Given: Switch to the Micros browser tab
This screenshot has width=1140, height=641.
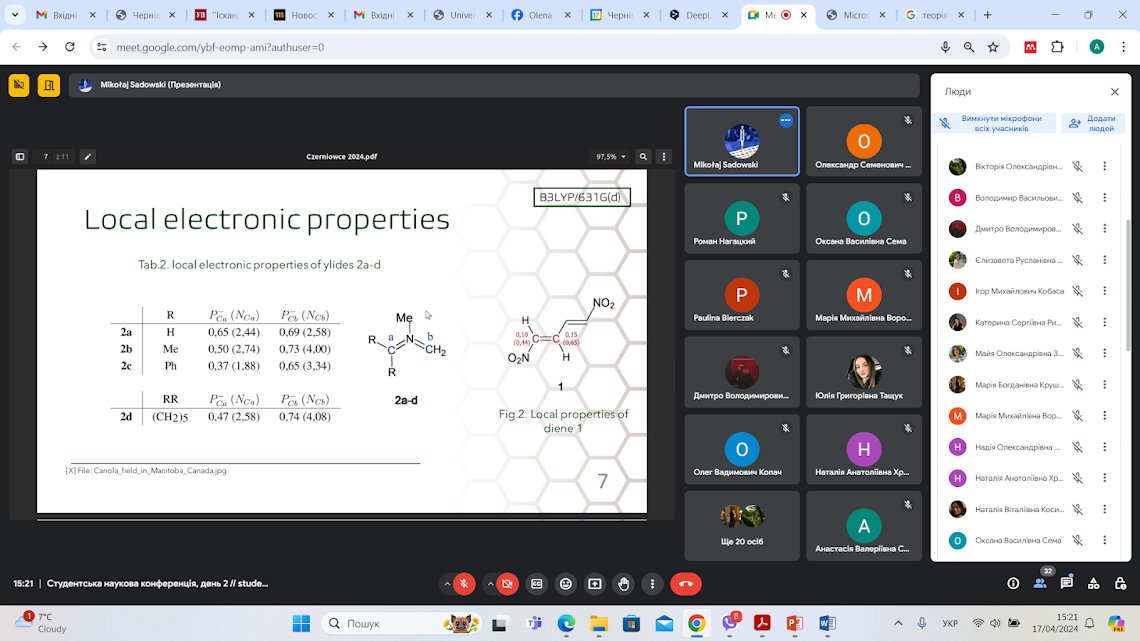Looking at the screenshot, I should (x=855, y=15).
